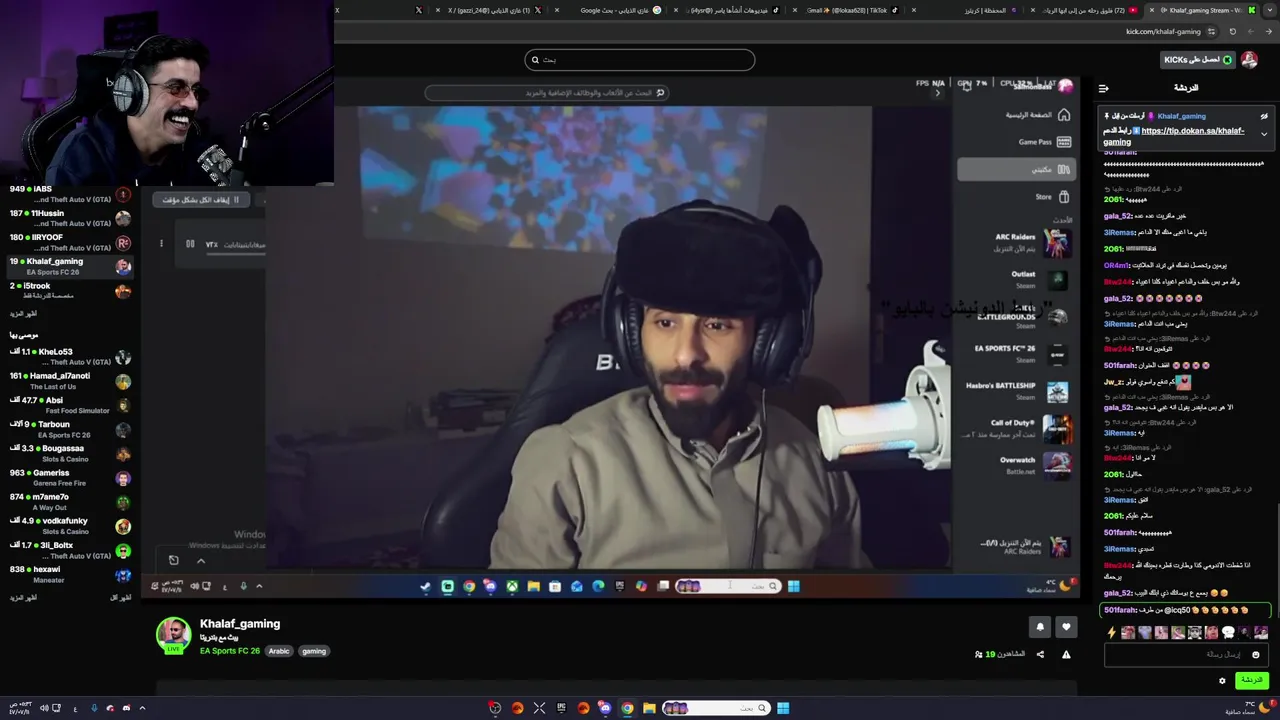
Task: Click the Get KICKs button
Action: point(1197,60)
